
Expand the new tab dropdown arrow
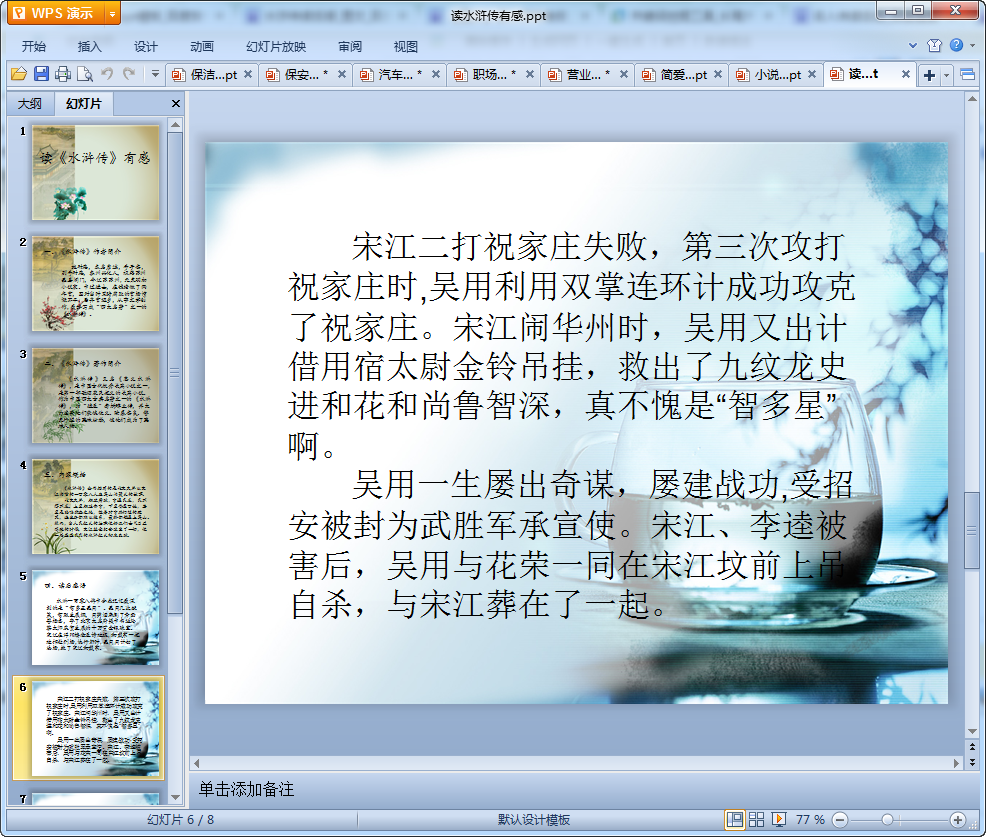click(x=946, y=76)
